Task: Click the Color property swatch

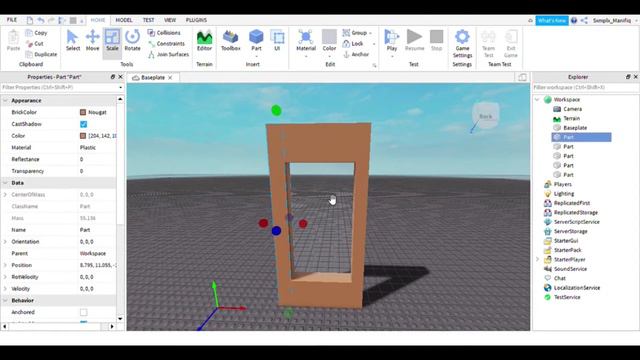Action: [83, 136]
